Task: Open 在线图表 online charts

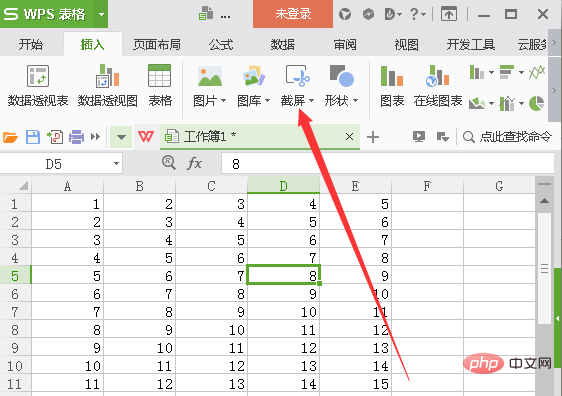Action: coord(438,86)
